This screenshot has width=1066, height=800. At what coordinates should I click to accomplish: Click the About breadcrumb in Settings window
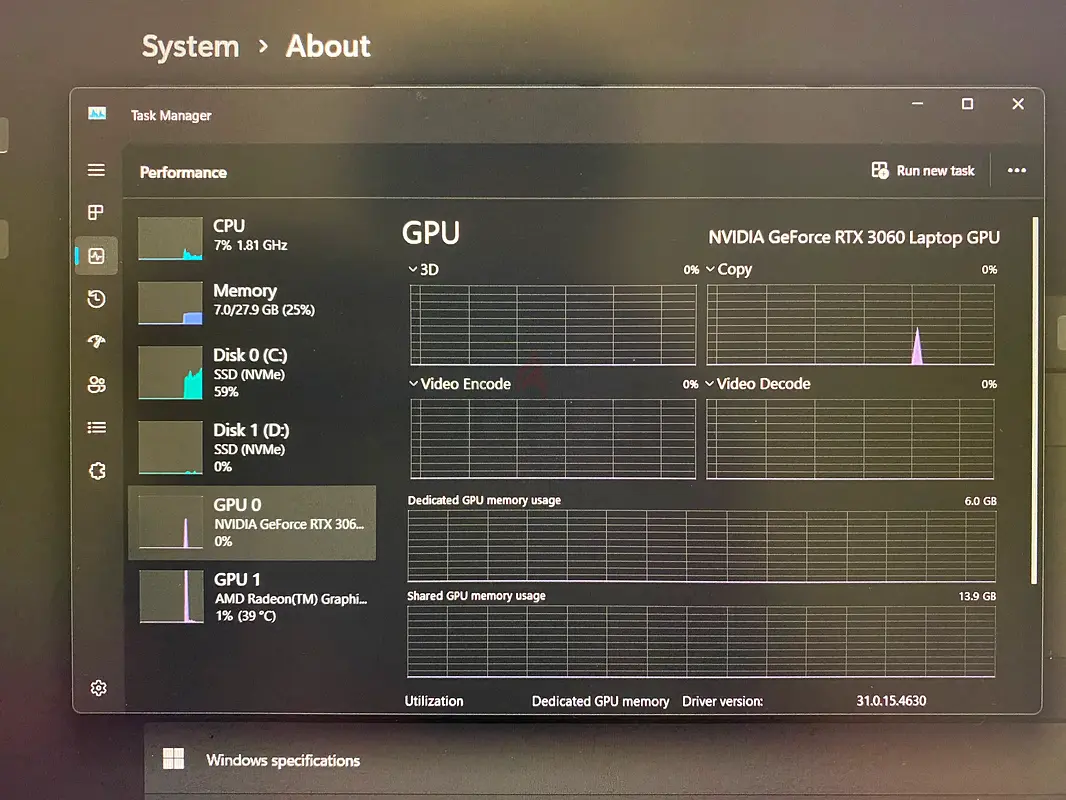coord(328,46)
